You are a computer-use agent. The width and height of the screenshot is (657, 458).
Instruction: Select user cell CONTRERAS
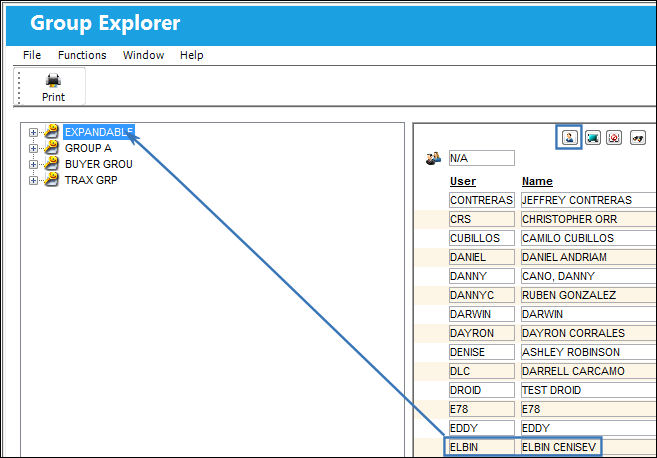[481, 200]
